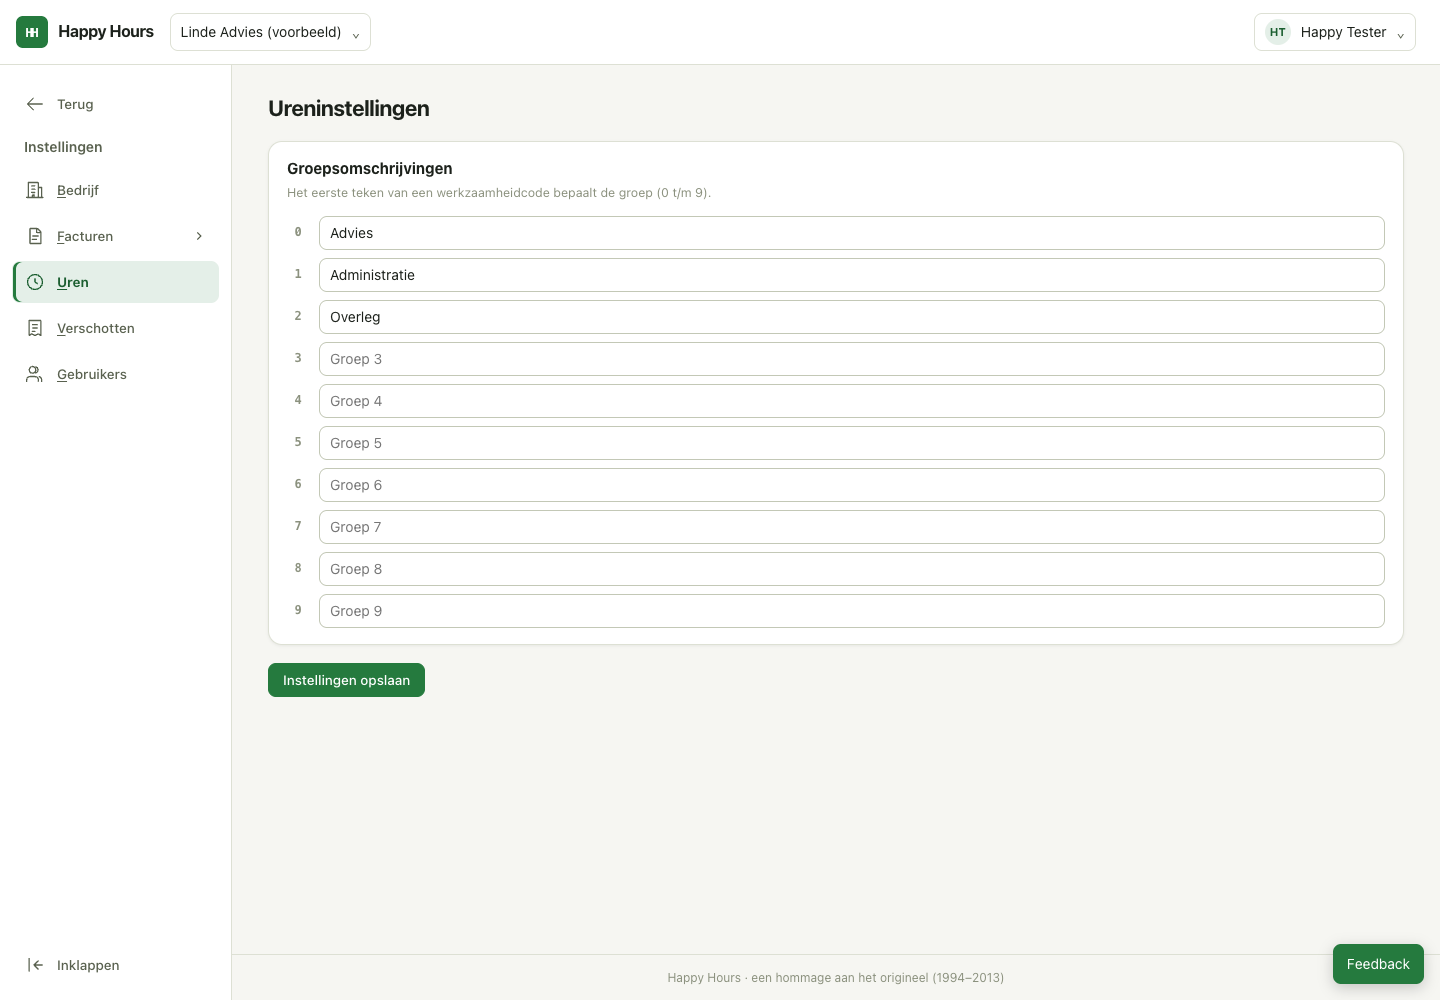
Task: Click the empty Groep 5 input field
Action: pos(852,443)
